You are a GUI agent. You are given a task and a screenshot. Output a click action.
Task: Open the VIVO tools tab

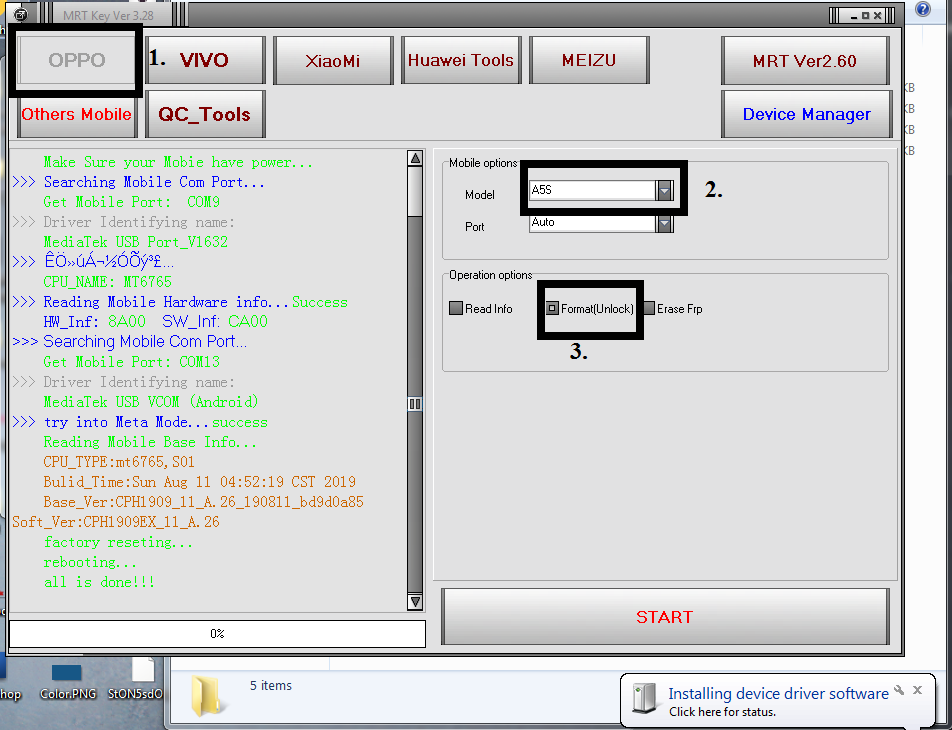click(x=205, y=60)
